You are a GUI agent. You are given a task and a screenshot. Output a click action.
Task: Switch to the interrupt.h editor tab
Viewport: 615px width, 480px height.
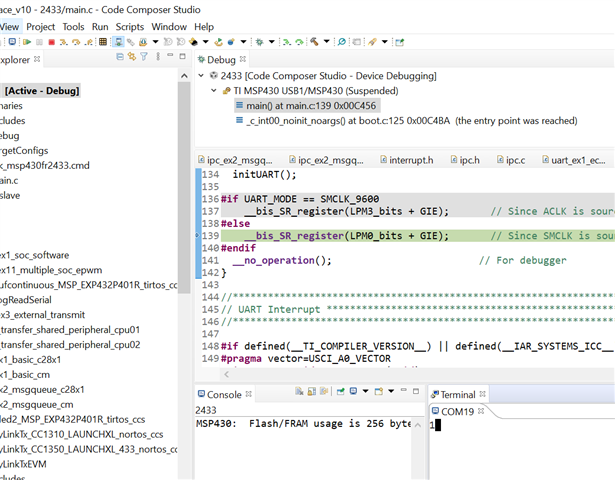411,159
